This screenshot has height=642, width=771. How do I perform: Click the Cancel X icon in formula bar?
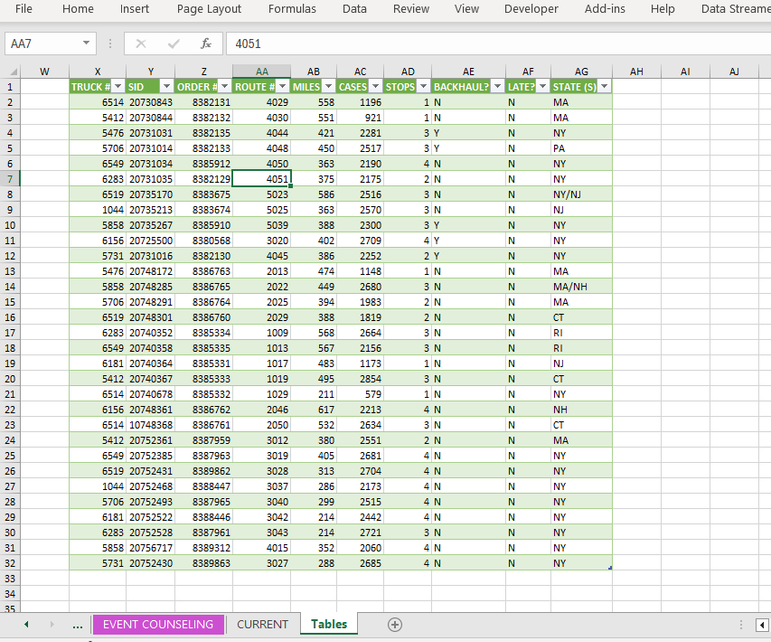(x=141, y=44)
